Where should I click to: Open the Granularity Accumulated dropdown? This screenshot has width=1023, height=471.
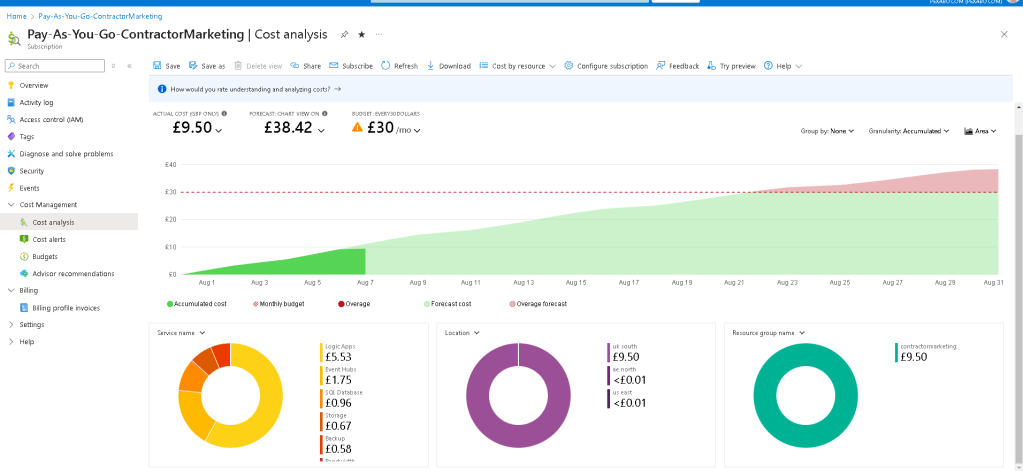(909, 131)
